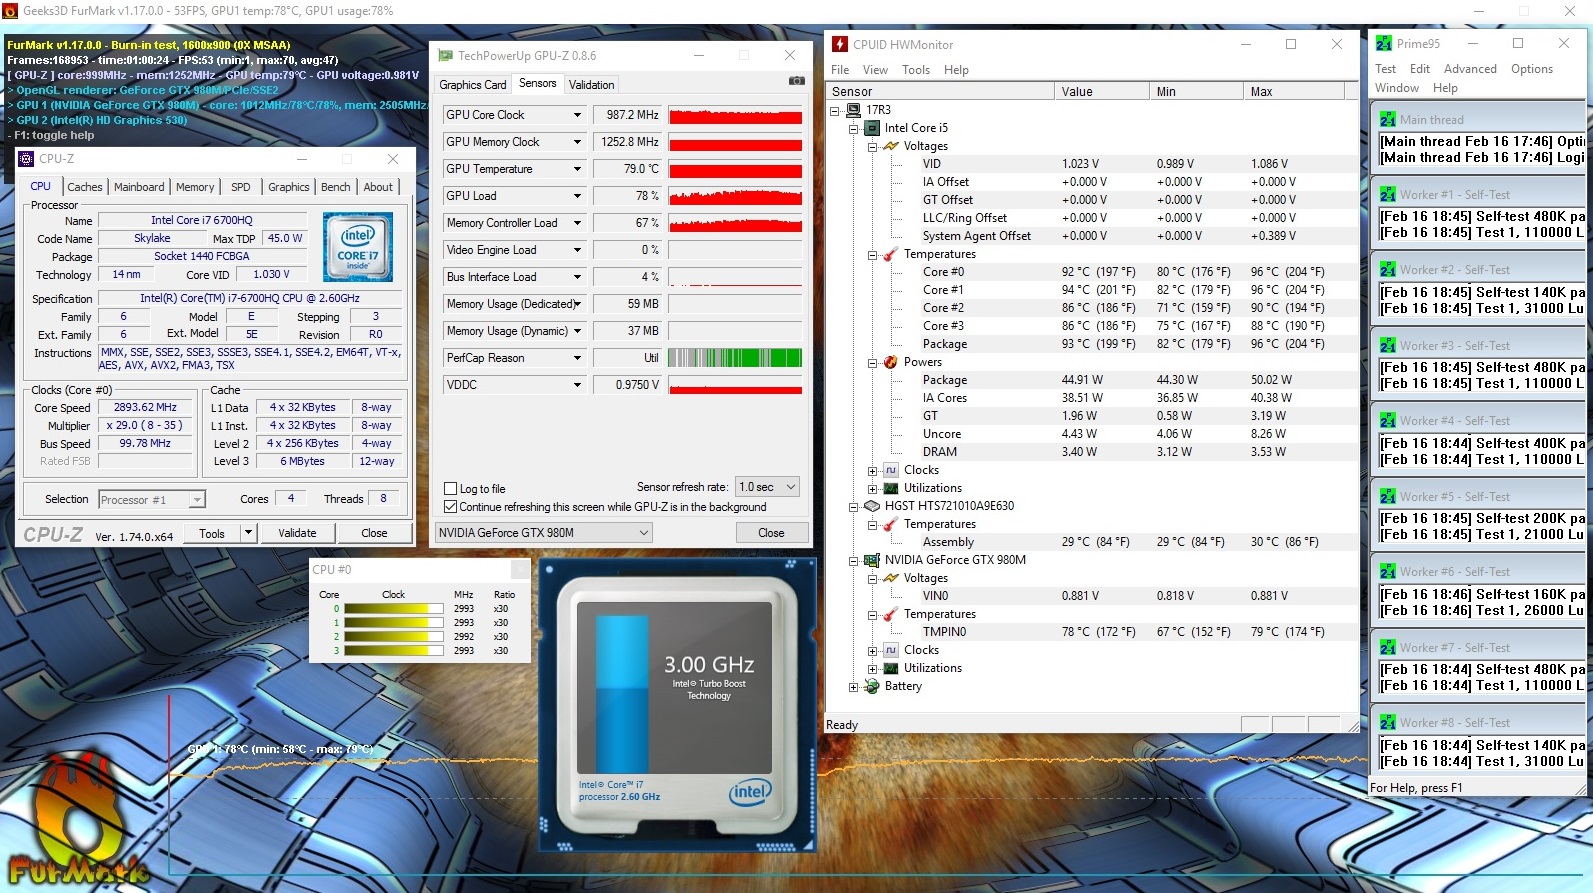Collapse the HGST HTS721010A9E630 node

853,506
